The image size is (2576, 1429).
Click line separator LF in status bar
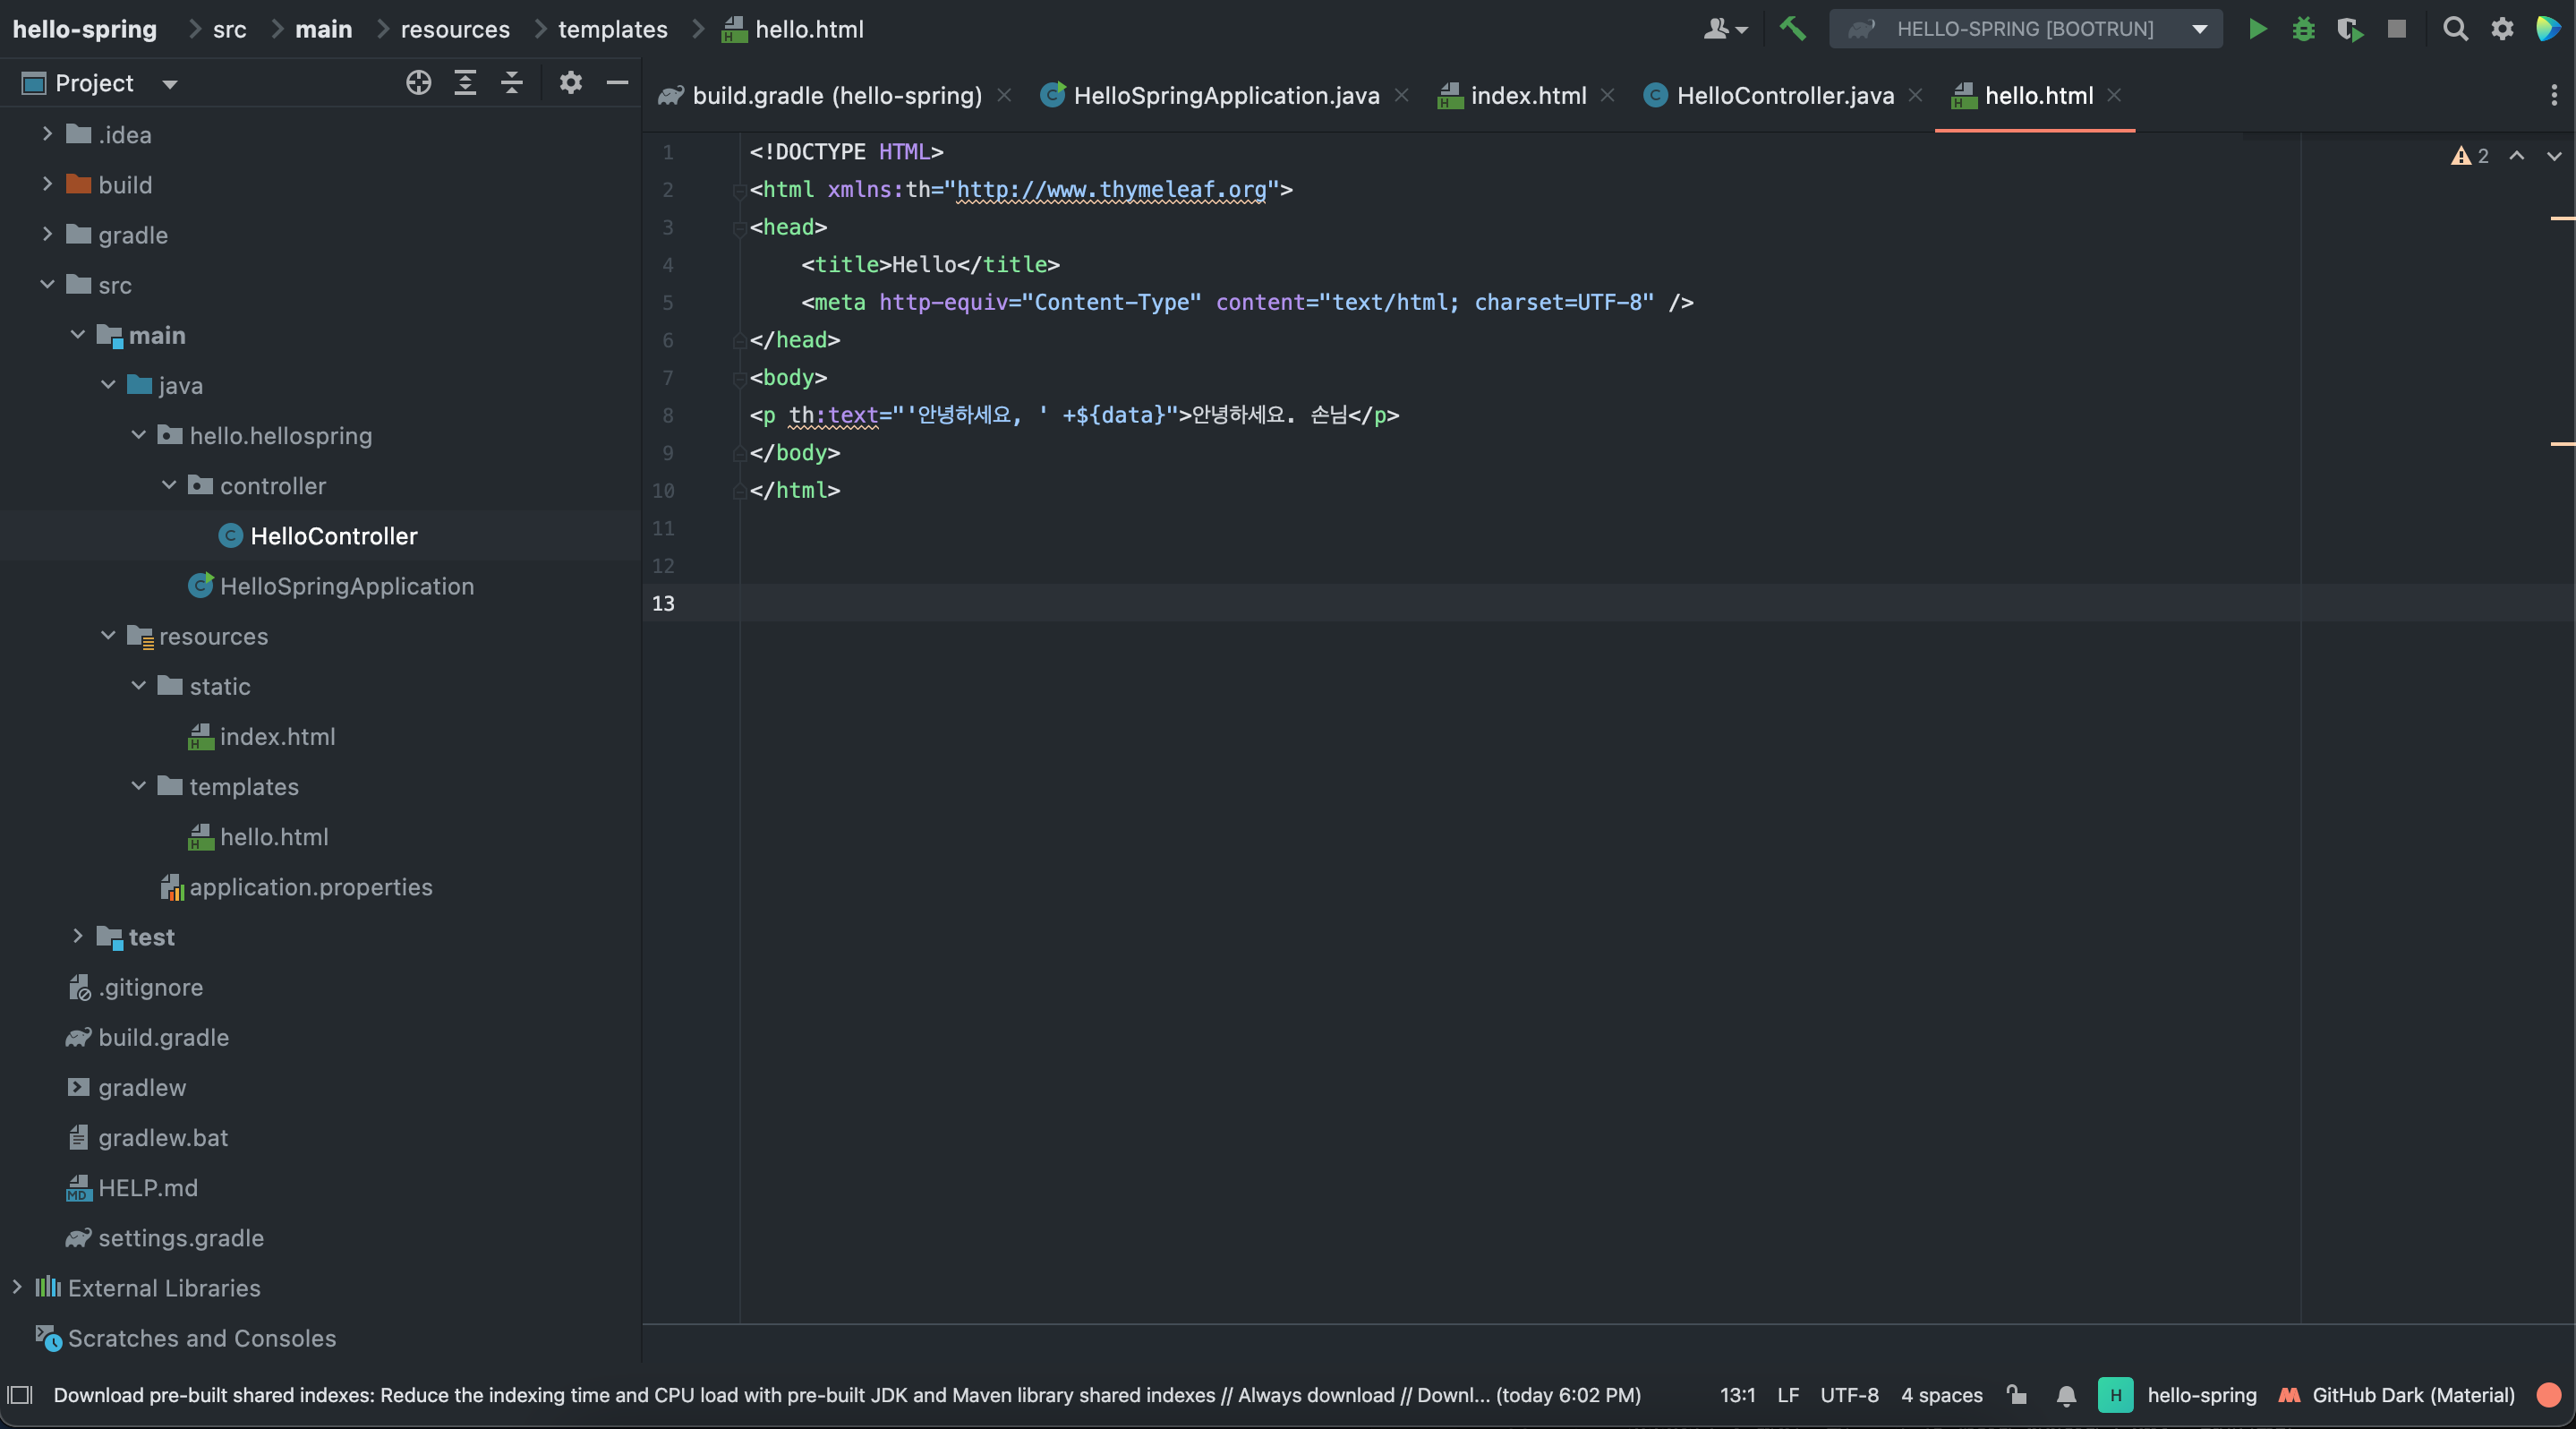click(1788, 1395)
